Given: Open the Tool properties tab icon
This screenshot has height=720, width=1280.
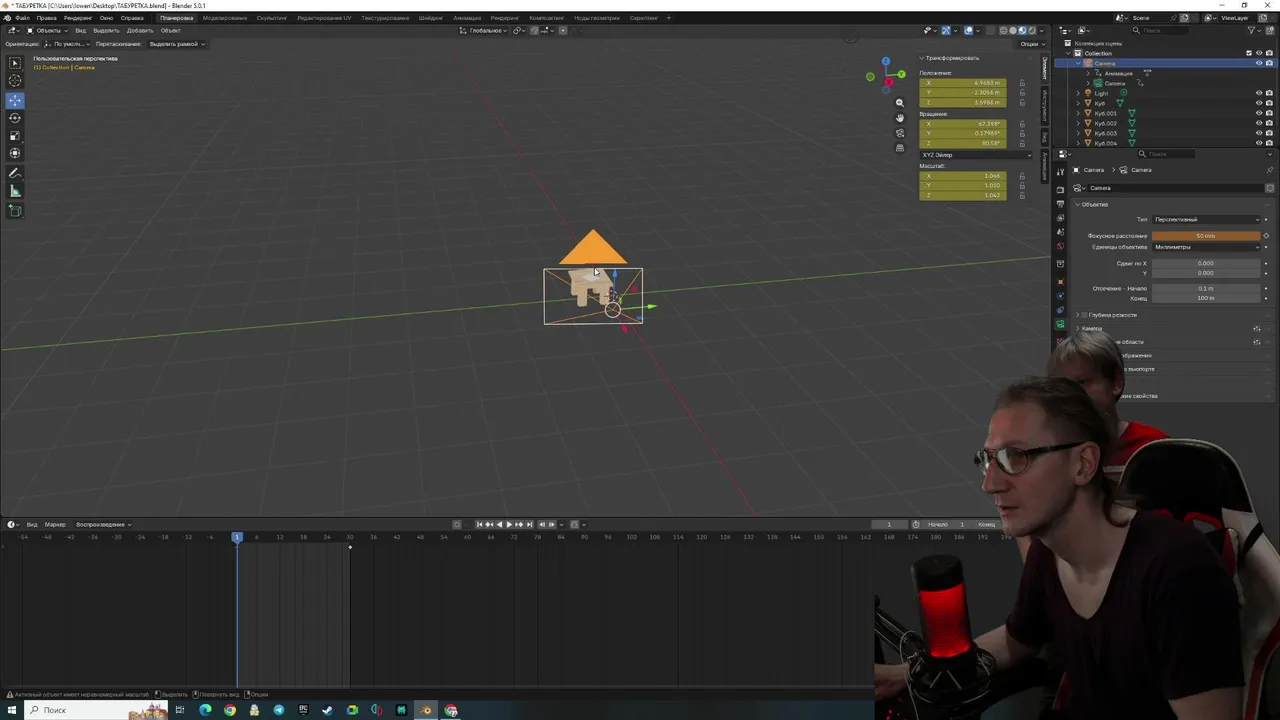Looking at the screenshot, I should click(1061, 171).
